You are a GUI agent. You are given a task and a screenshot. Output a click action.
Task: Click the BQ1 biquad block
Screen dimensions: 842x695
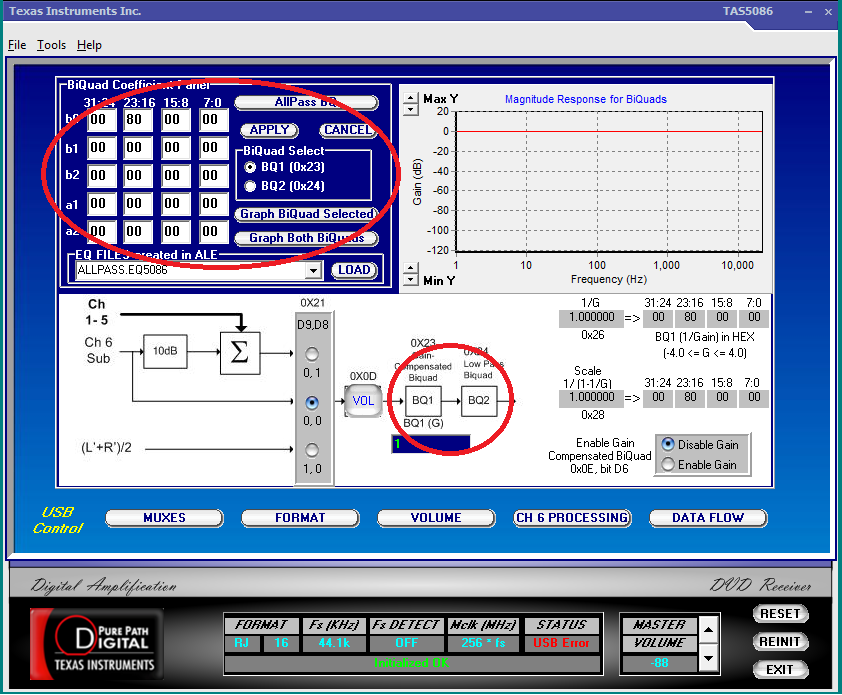coord(423,400)
